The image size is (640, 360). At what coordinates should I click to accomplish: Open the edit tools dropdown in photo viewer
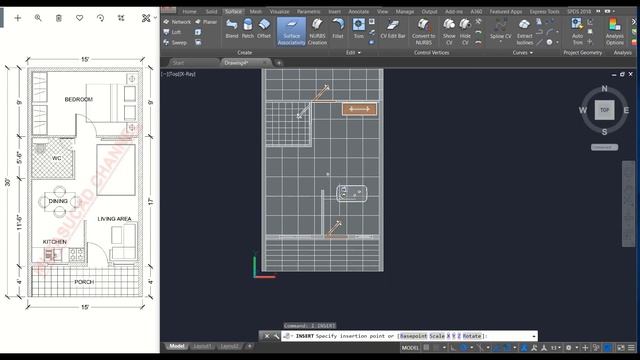149,18
